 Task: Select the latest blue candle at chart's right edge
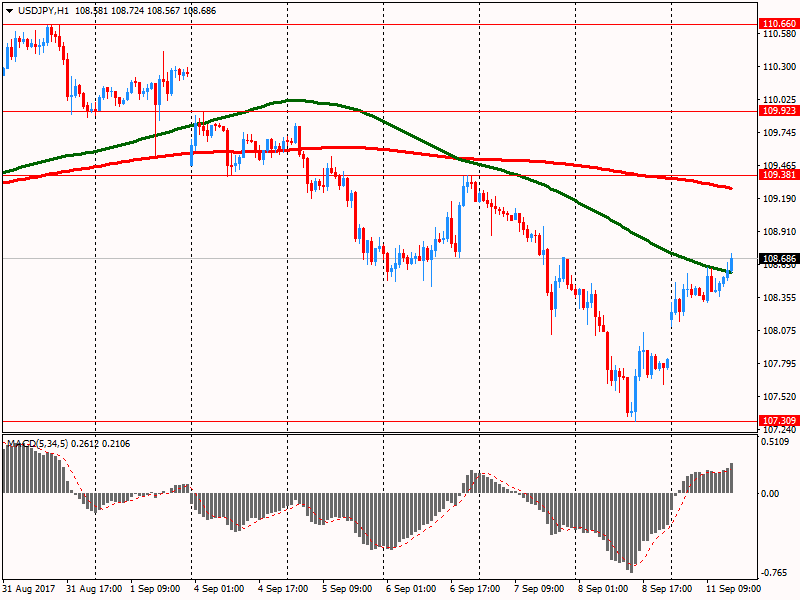click(x=732, y=264)
